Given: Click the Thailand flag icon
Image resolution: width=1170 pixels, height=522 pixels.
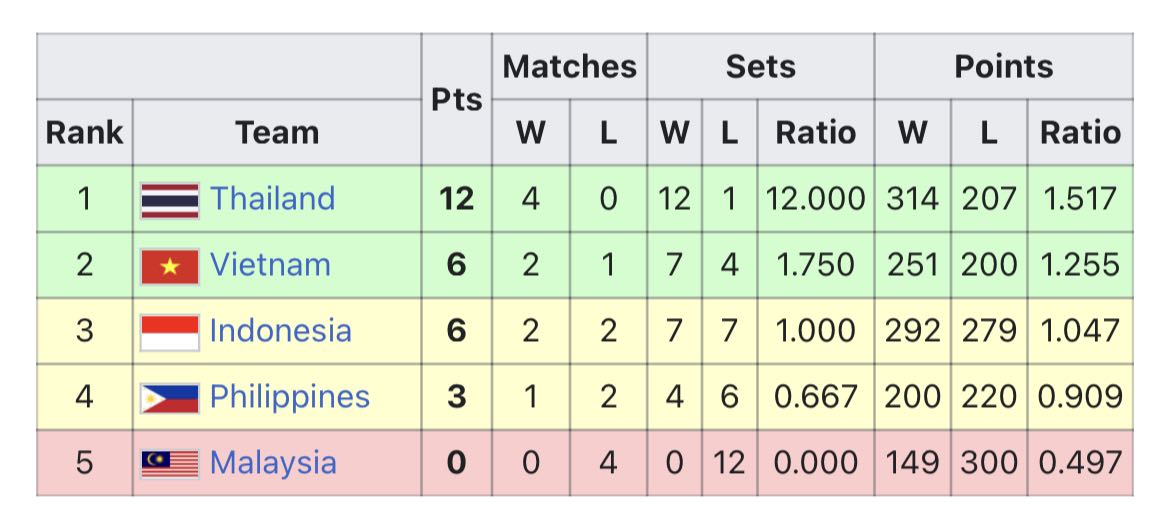Looking at the screenshot, I should click(169, 200).
